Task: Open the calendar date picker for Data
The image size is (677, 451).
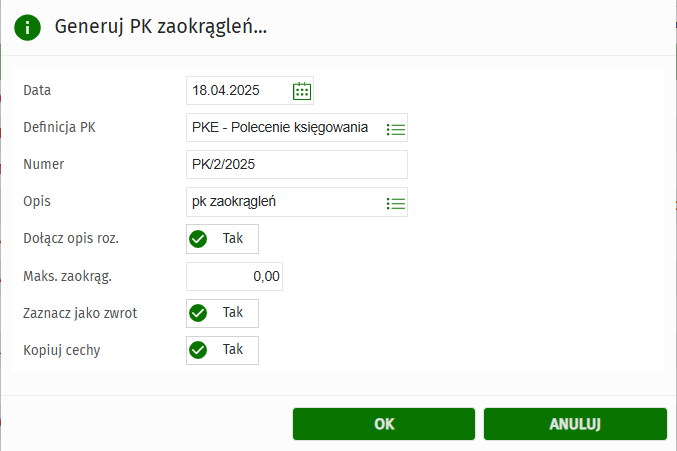Action: [302, 91]
